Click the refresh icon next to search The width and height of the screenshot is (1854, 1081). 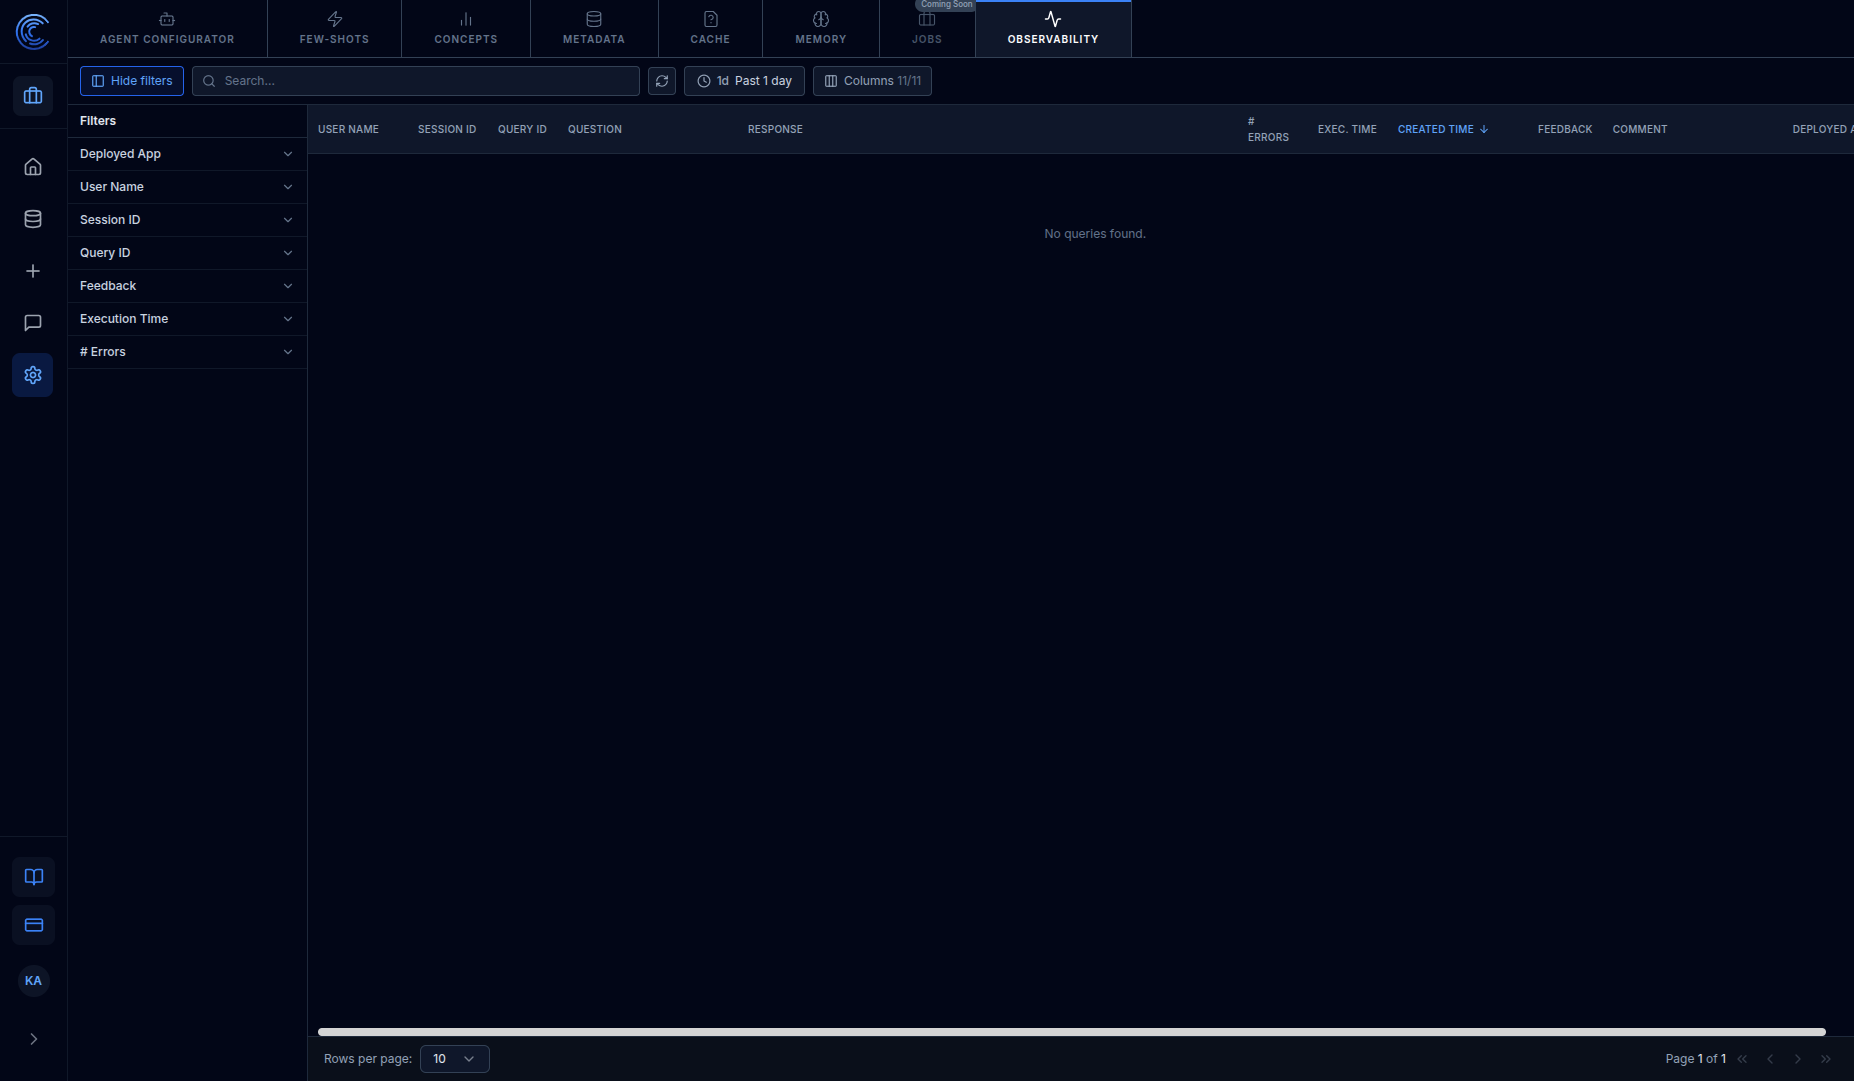pos(662,81)
